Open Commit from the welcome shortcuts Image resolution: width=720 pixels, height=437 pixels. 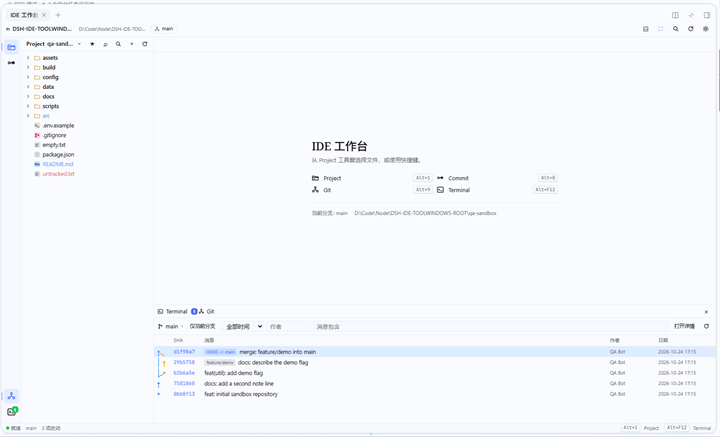[x=497, y=178]
